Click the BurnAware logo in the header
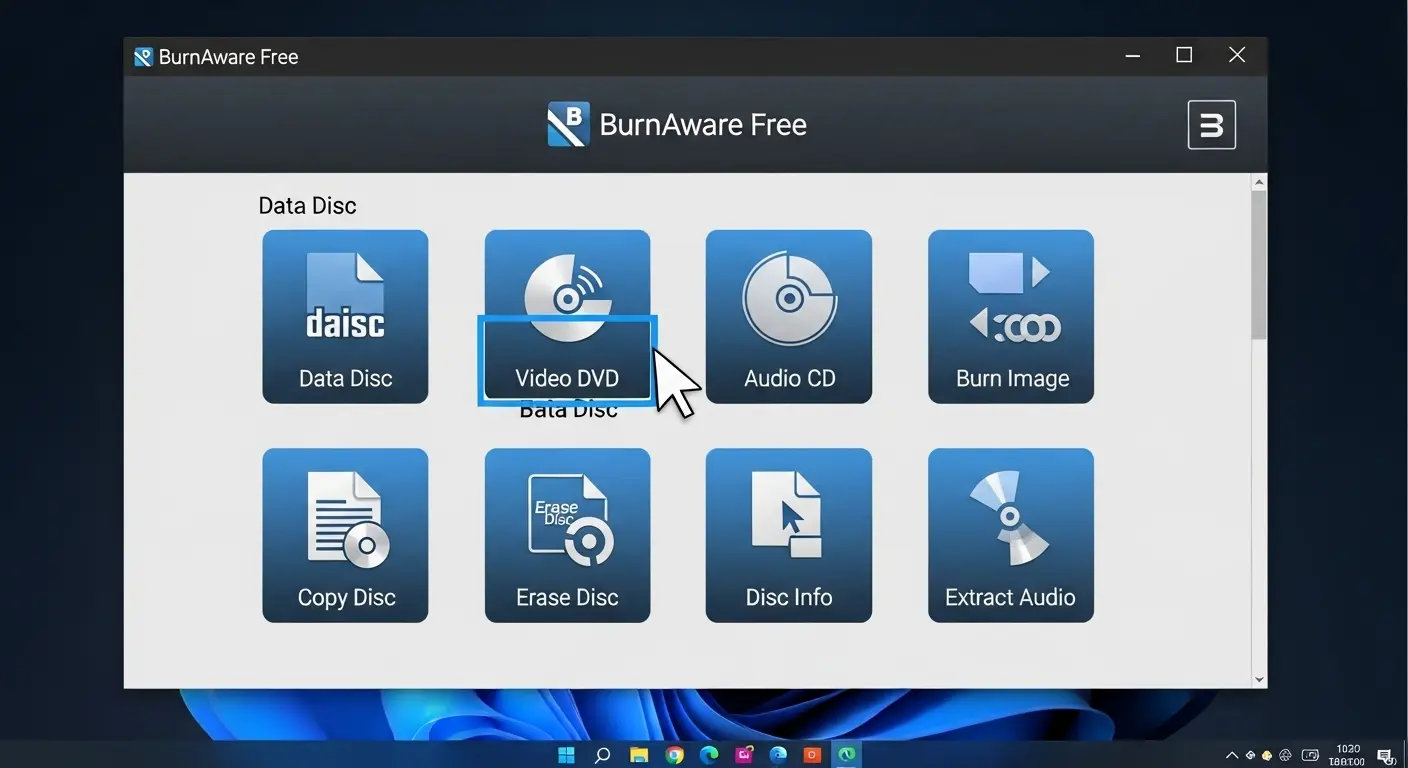The height and width of the screenshot is (768, 1408). pyautogui.click(x=568, y=125)
